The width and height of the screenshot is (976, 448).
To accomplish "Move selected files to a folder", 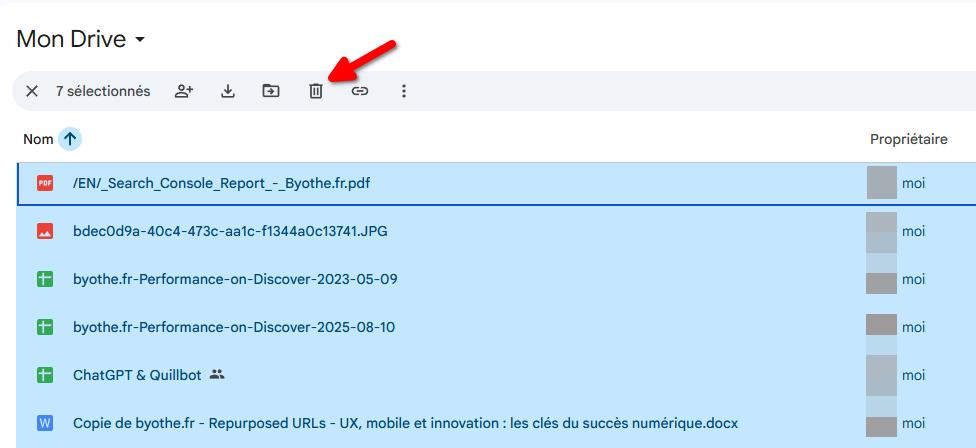I will [270, 91].
